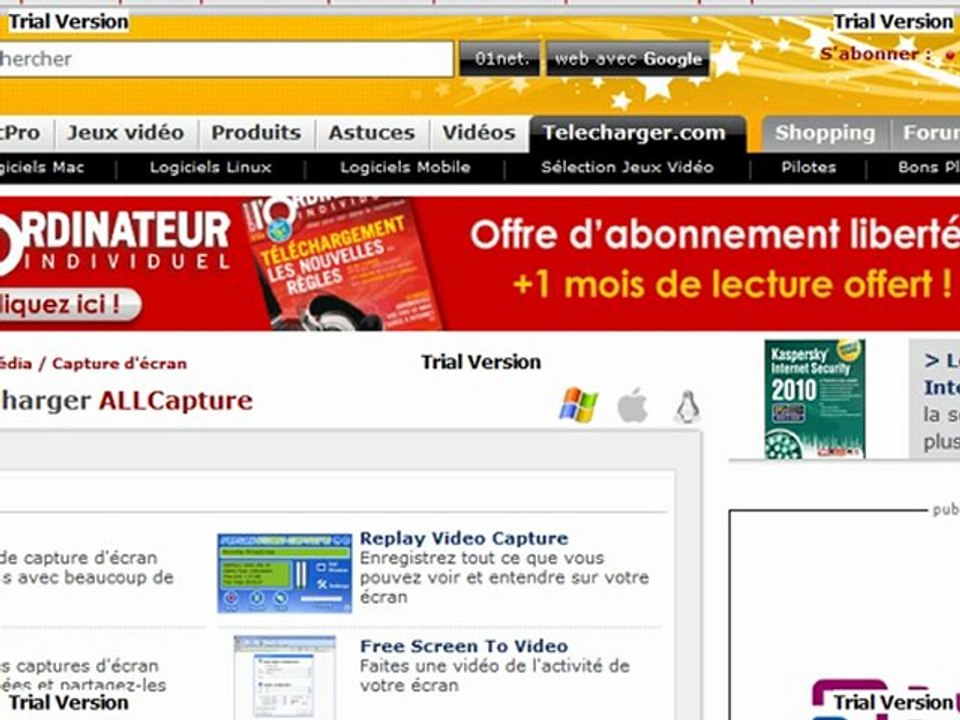Open the Replay Video Capture thumbnail
Image resolution: width=960 pixels, height=720 pixels.
pyautogui.click(x=285, y=573)
